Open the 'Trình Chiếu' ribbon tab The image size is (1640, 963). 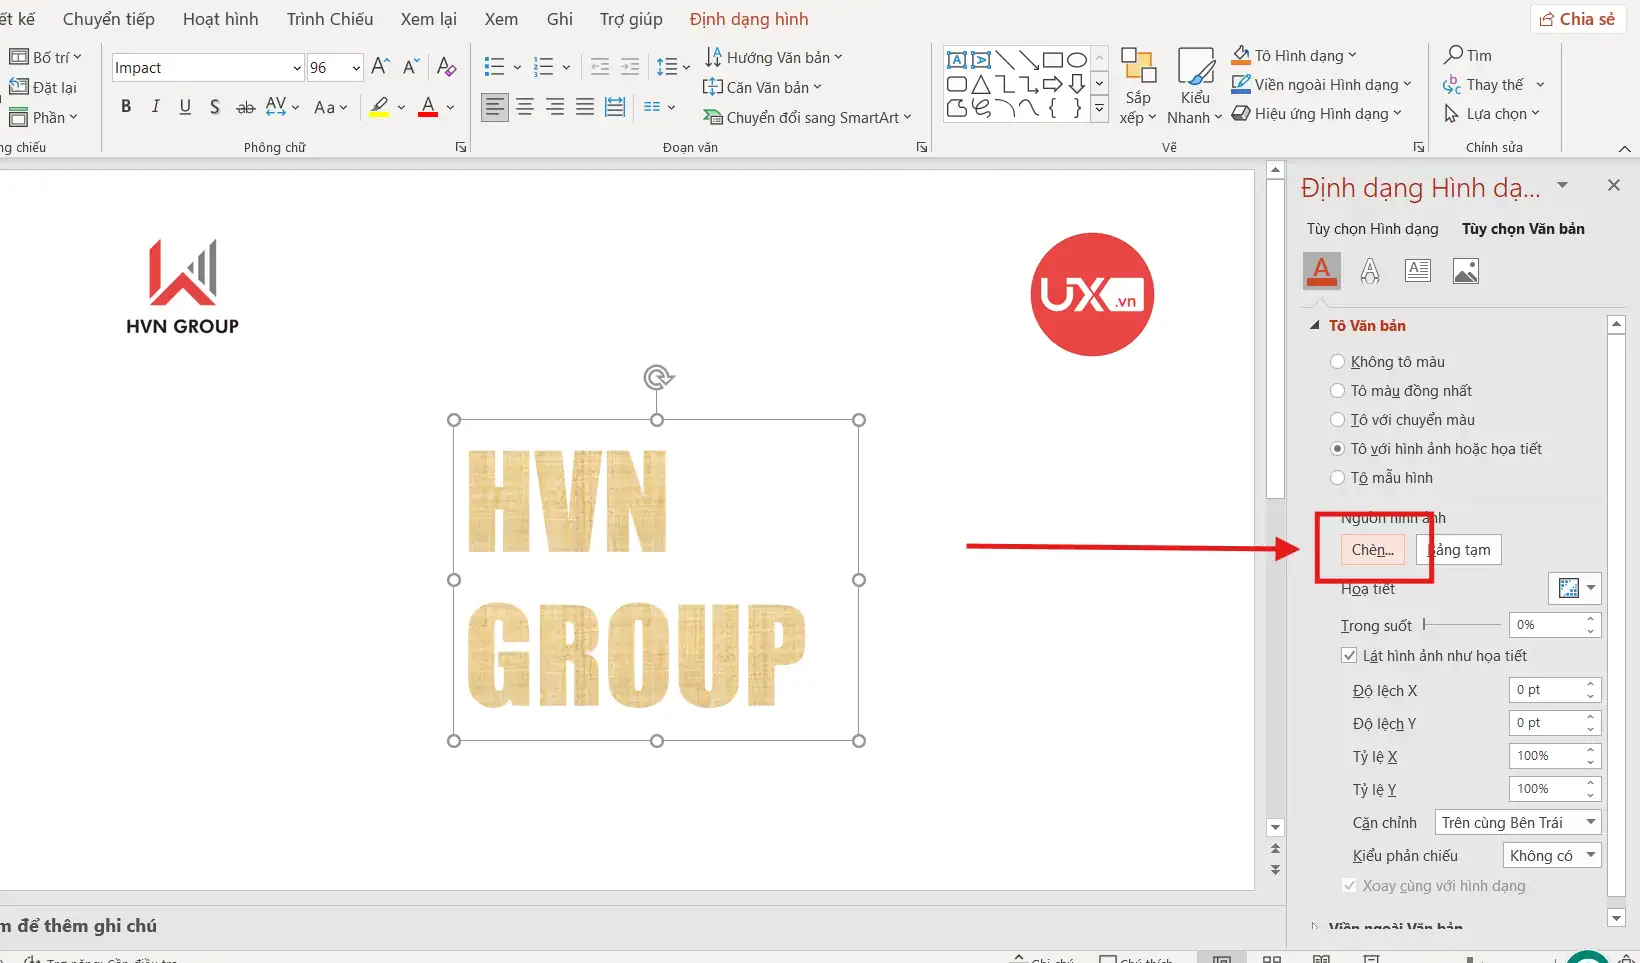[329, 19]
